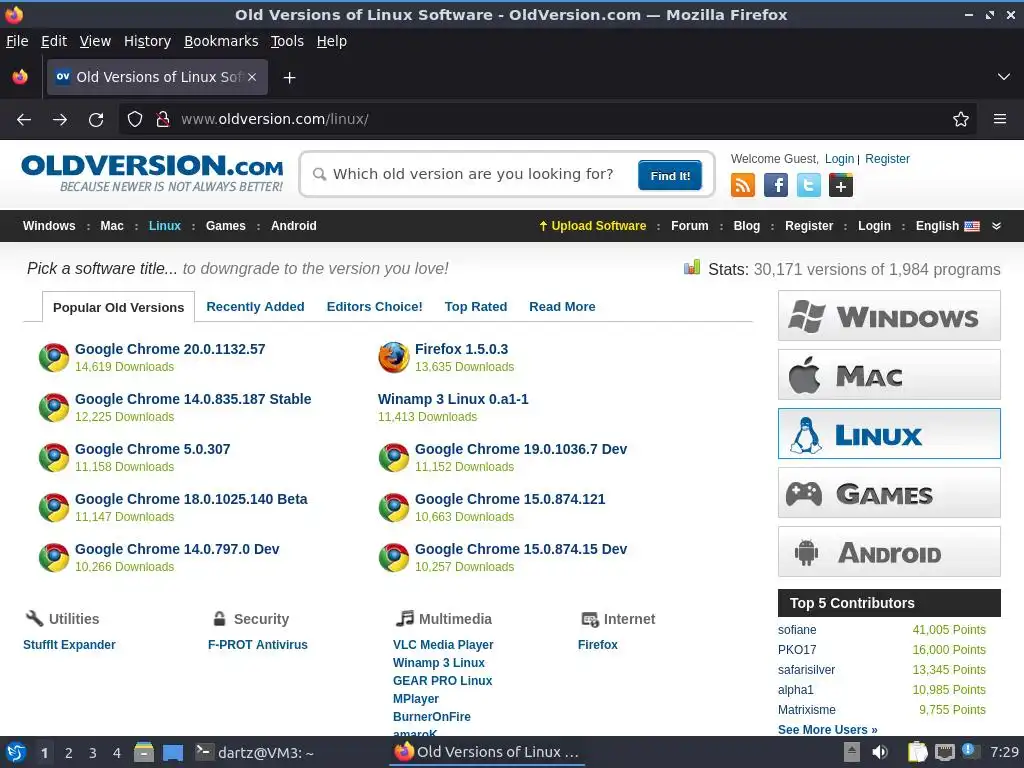Expand the list all tabs chevron
This screenshot has width=1024, height=768.
tap(1004, 77)
